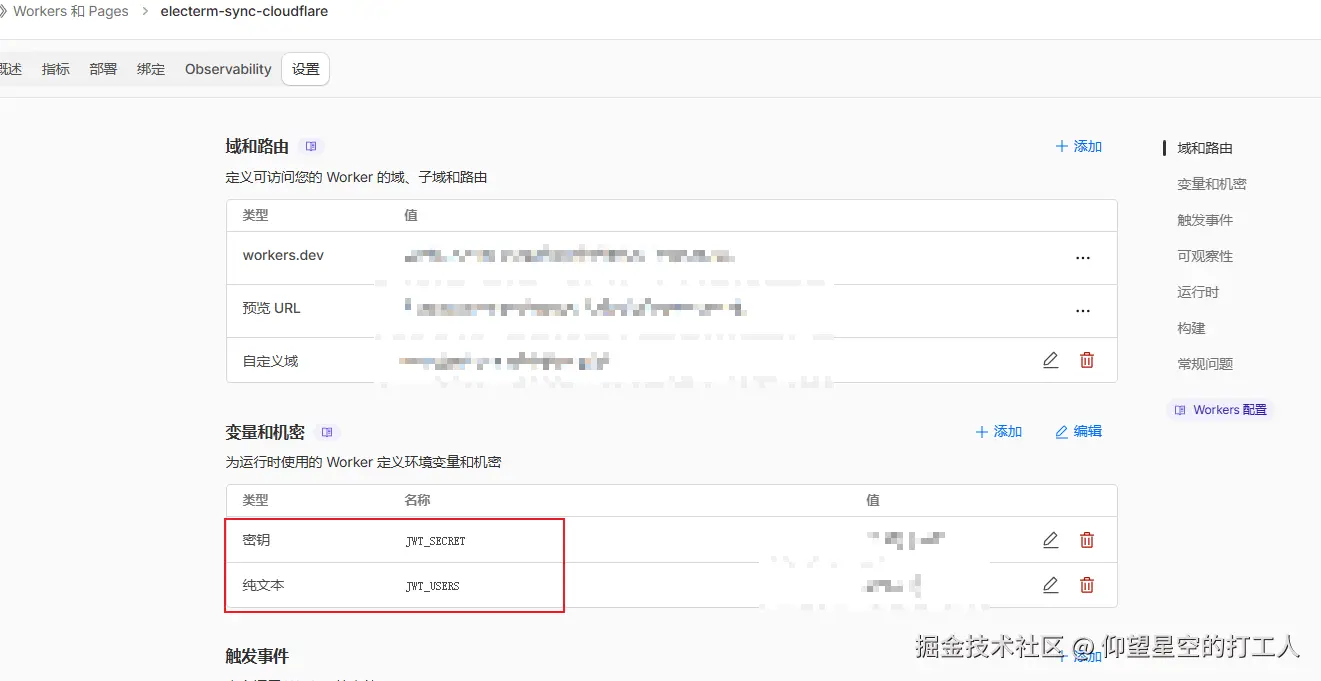Select the JWT_USERS name cell
Viewport: 1321px width, 681px height.
click(x=432, y=586)
